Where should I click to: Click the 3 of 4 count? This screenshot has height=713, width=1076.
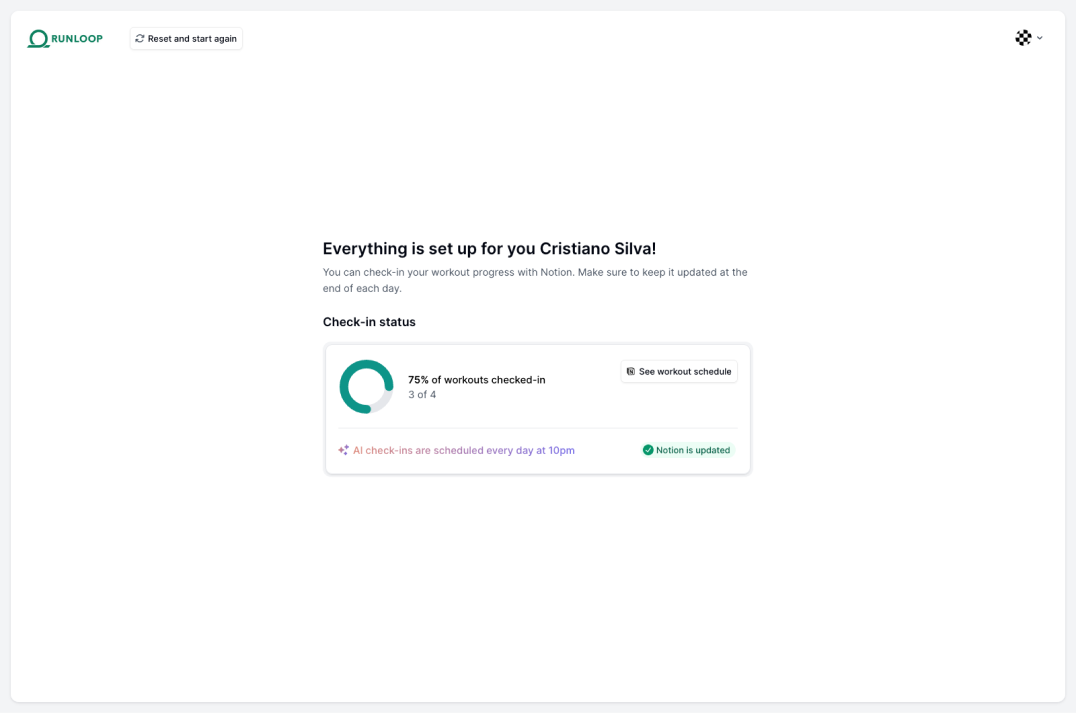click(422, 395)
